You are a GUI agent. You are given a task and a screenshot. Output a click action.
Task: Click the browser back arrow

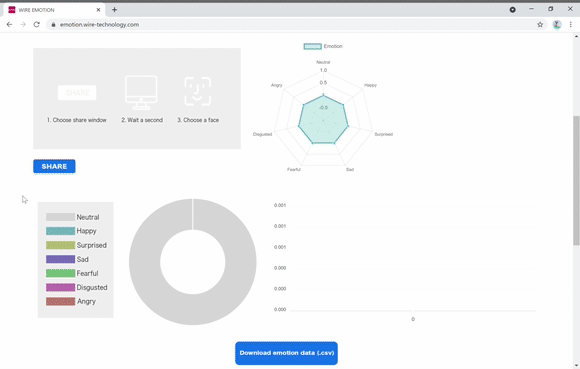tap(9, 24)
